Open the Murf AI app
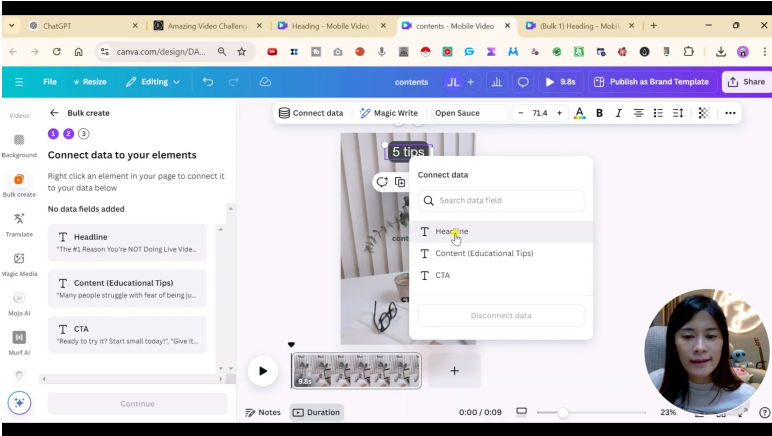This screenshot has height=436, width=772. (18, 340)
